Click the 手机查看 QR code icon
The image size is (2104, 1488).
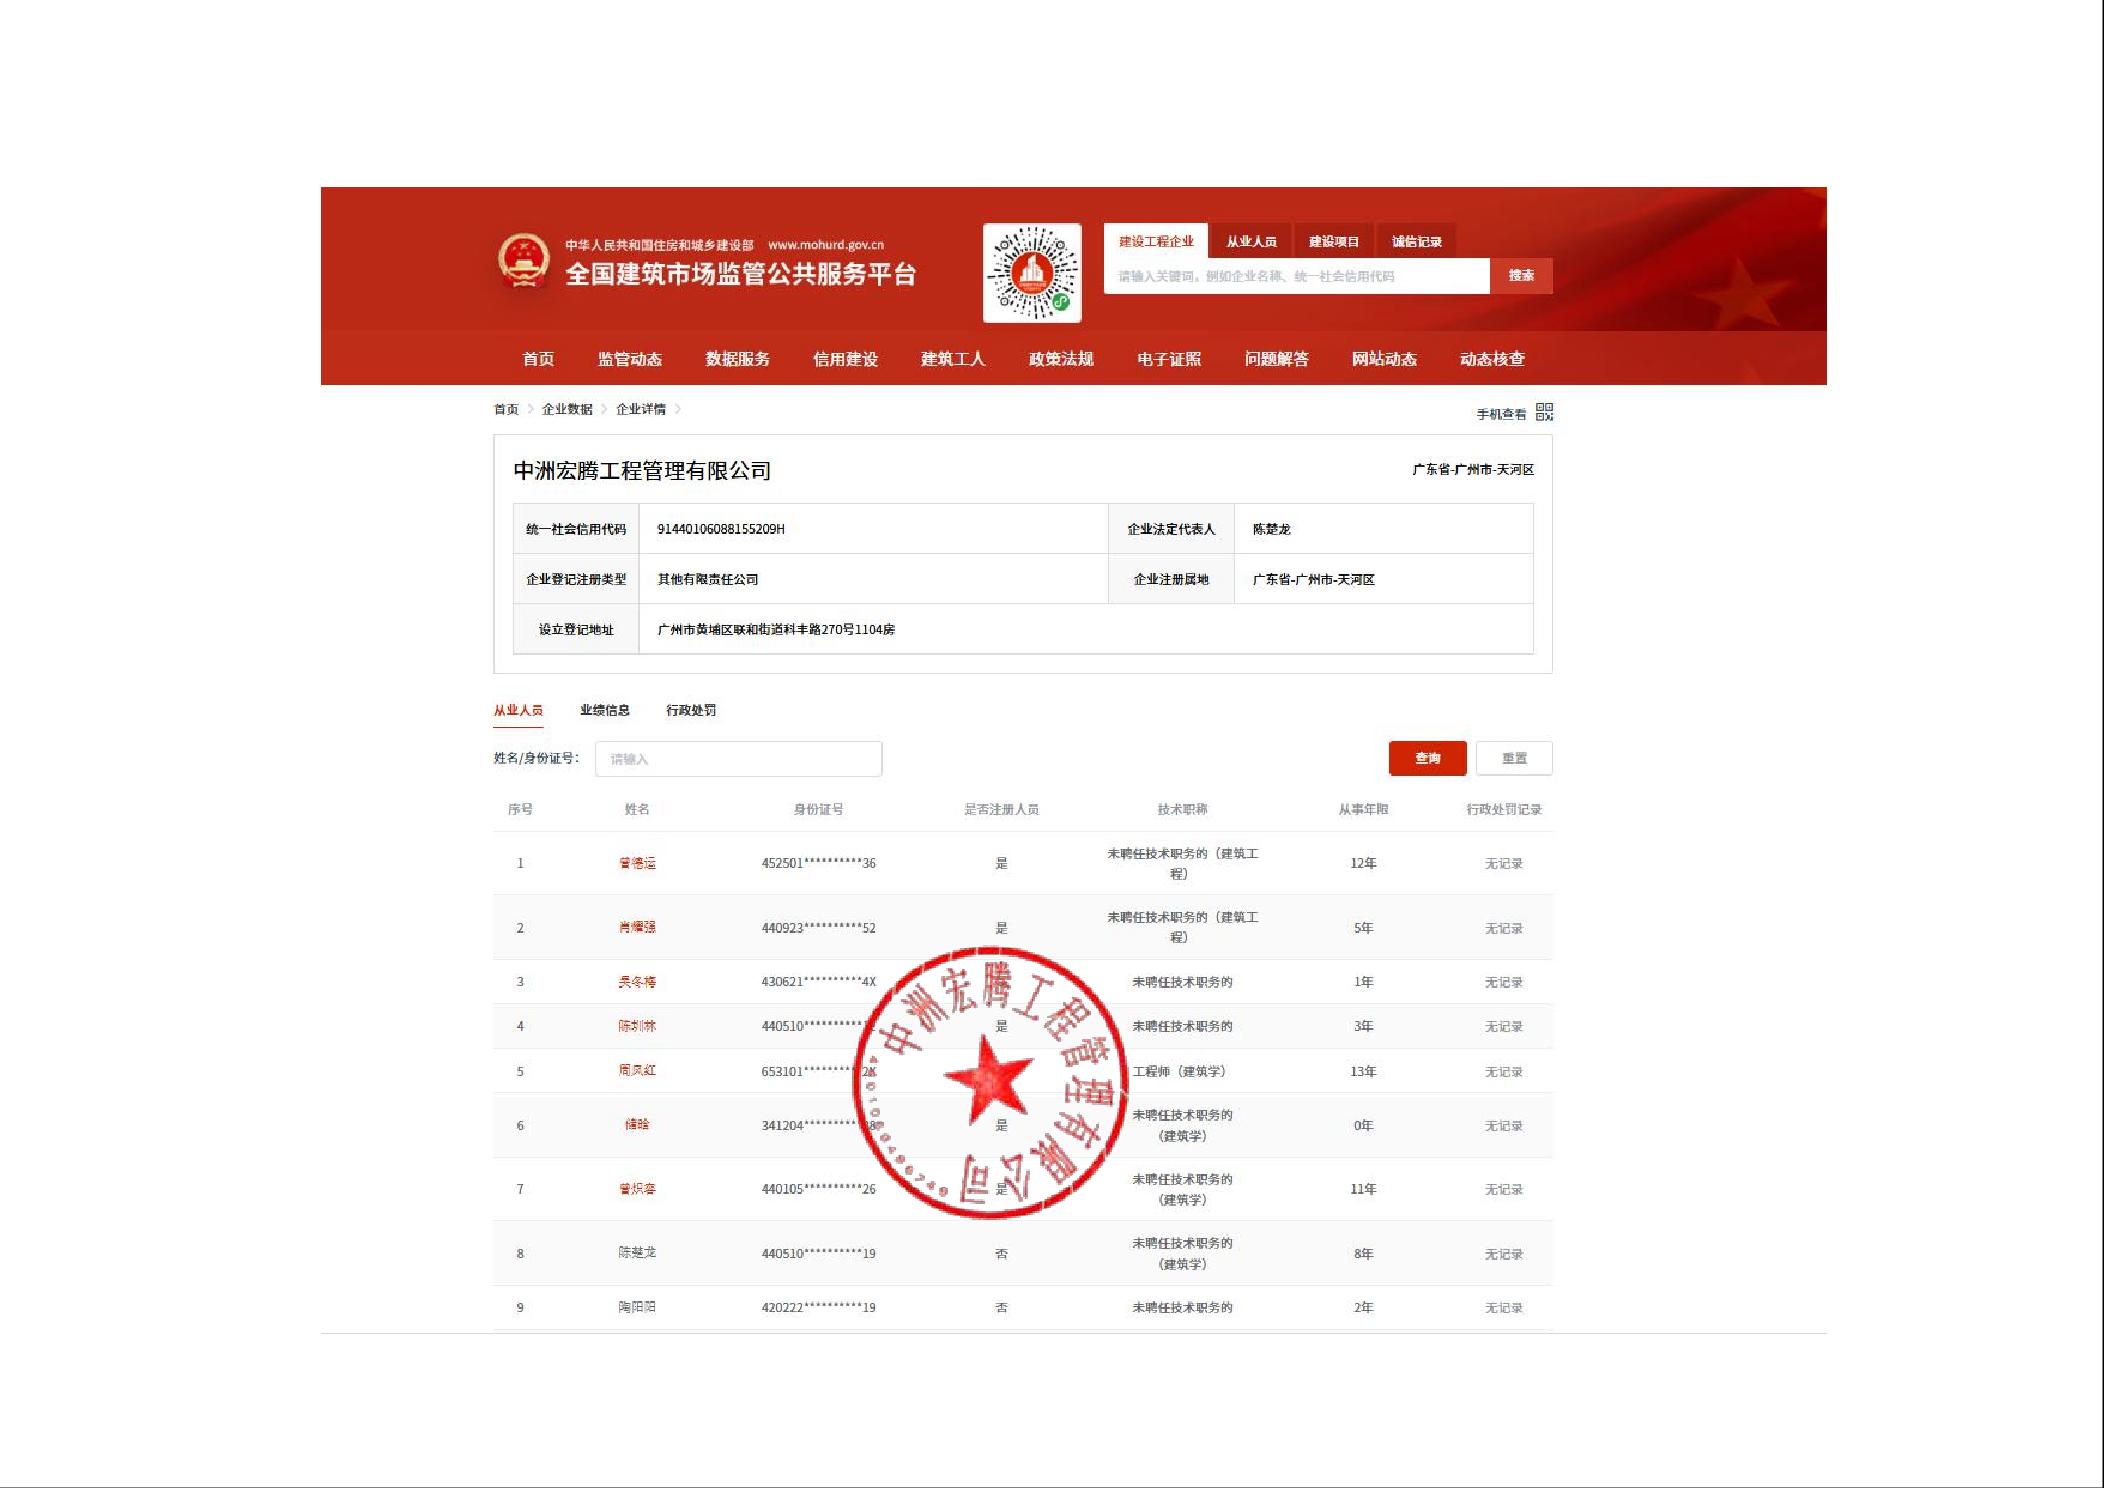(x=1544, y=412)
